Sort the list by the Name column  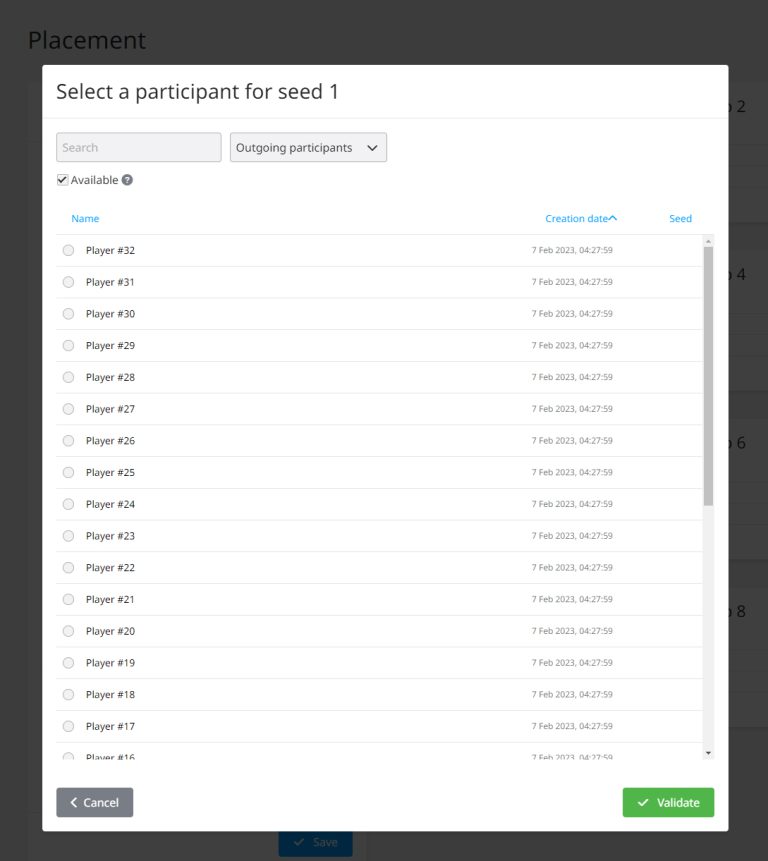coord(85,218)
